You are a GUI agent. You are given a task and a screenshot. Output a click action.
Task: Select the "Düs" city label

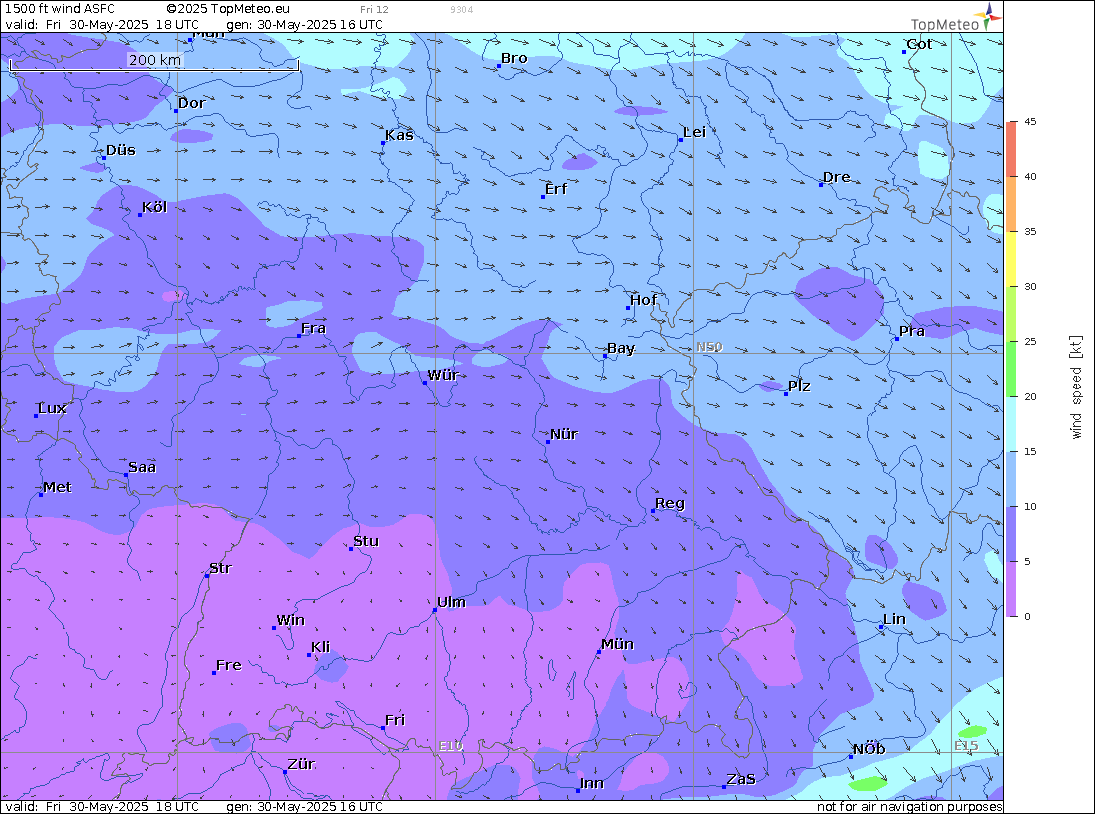(121, 150)
